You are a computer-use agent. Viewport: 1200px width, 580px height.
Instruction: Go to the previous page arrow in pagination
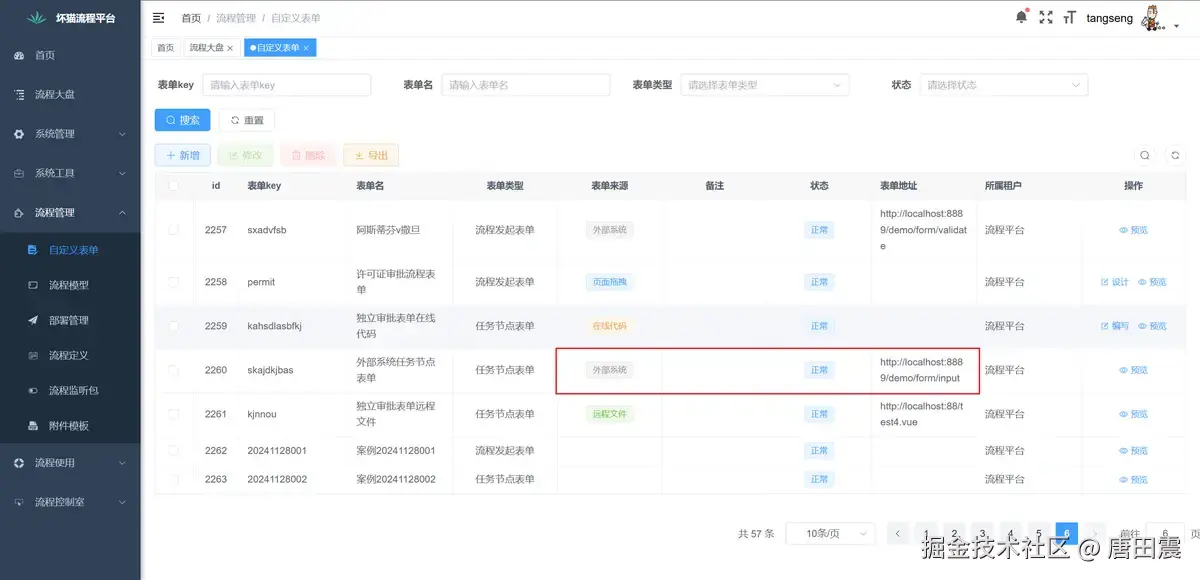tap(899, 534)
